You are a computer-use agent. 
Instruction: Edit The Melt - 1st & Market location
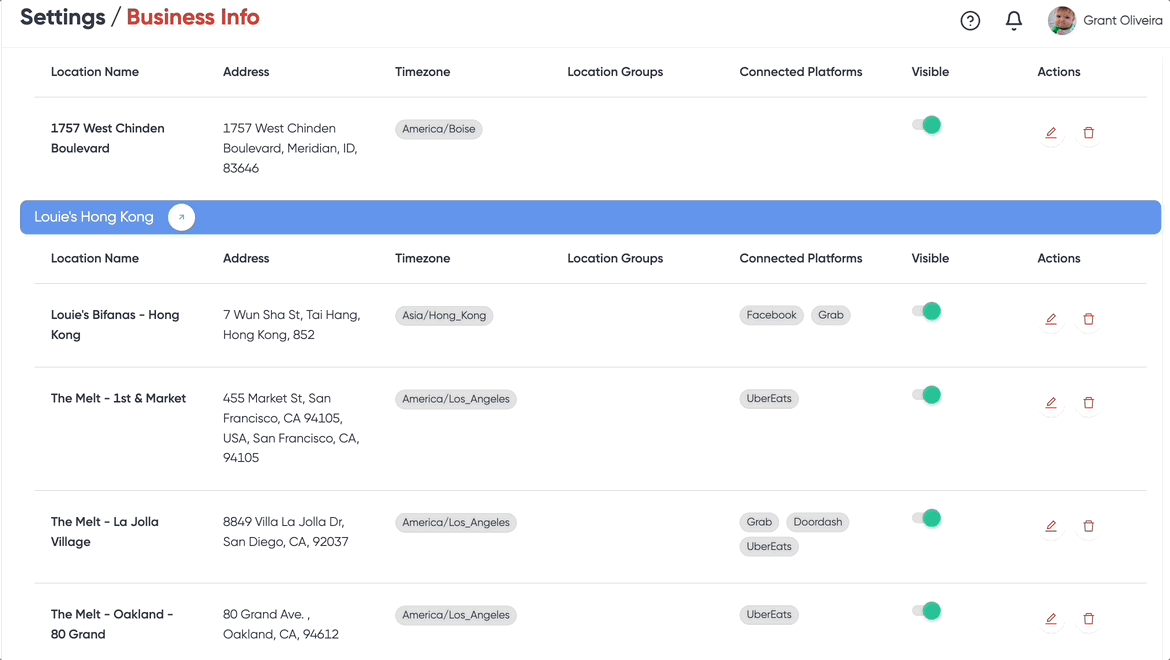tap(1051, 403)
